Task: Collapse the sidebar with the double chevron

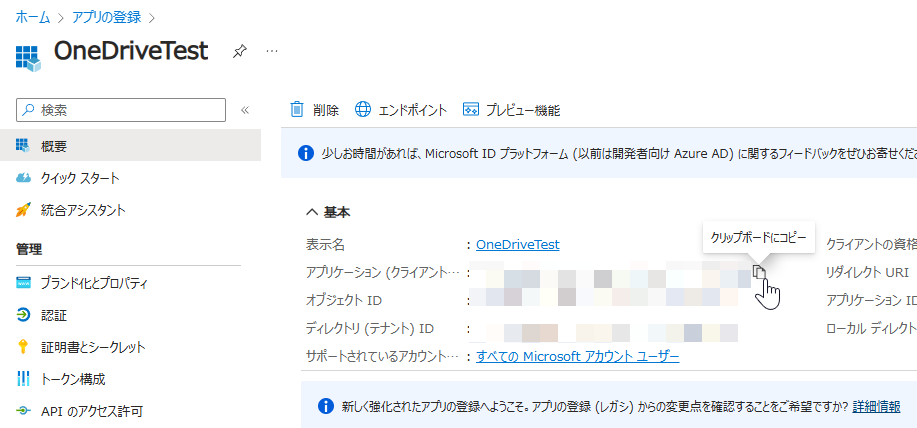Action: [245, 110]
